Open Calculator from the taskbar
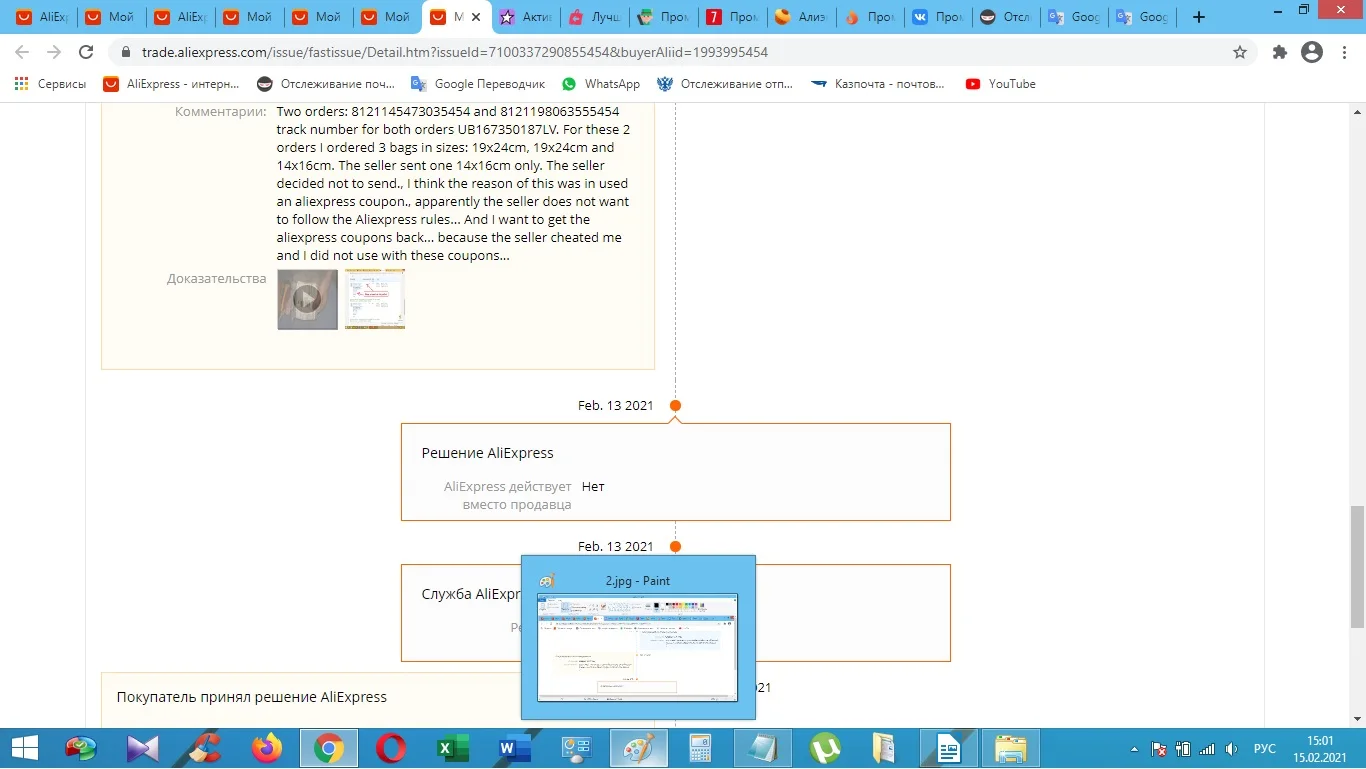Image resolution: width=1366 pixels, height=769 pixels. tap(699, 748)
